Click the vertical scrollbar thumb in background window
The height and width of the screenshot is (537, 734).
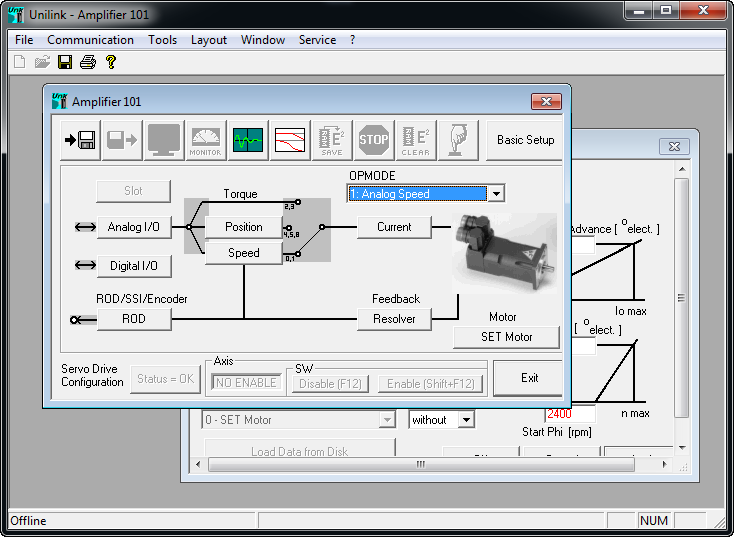pyautogui.click(x=682, y=298)
